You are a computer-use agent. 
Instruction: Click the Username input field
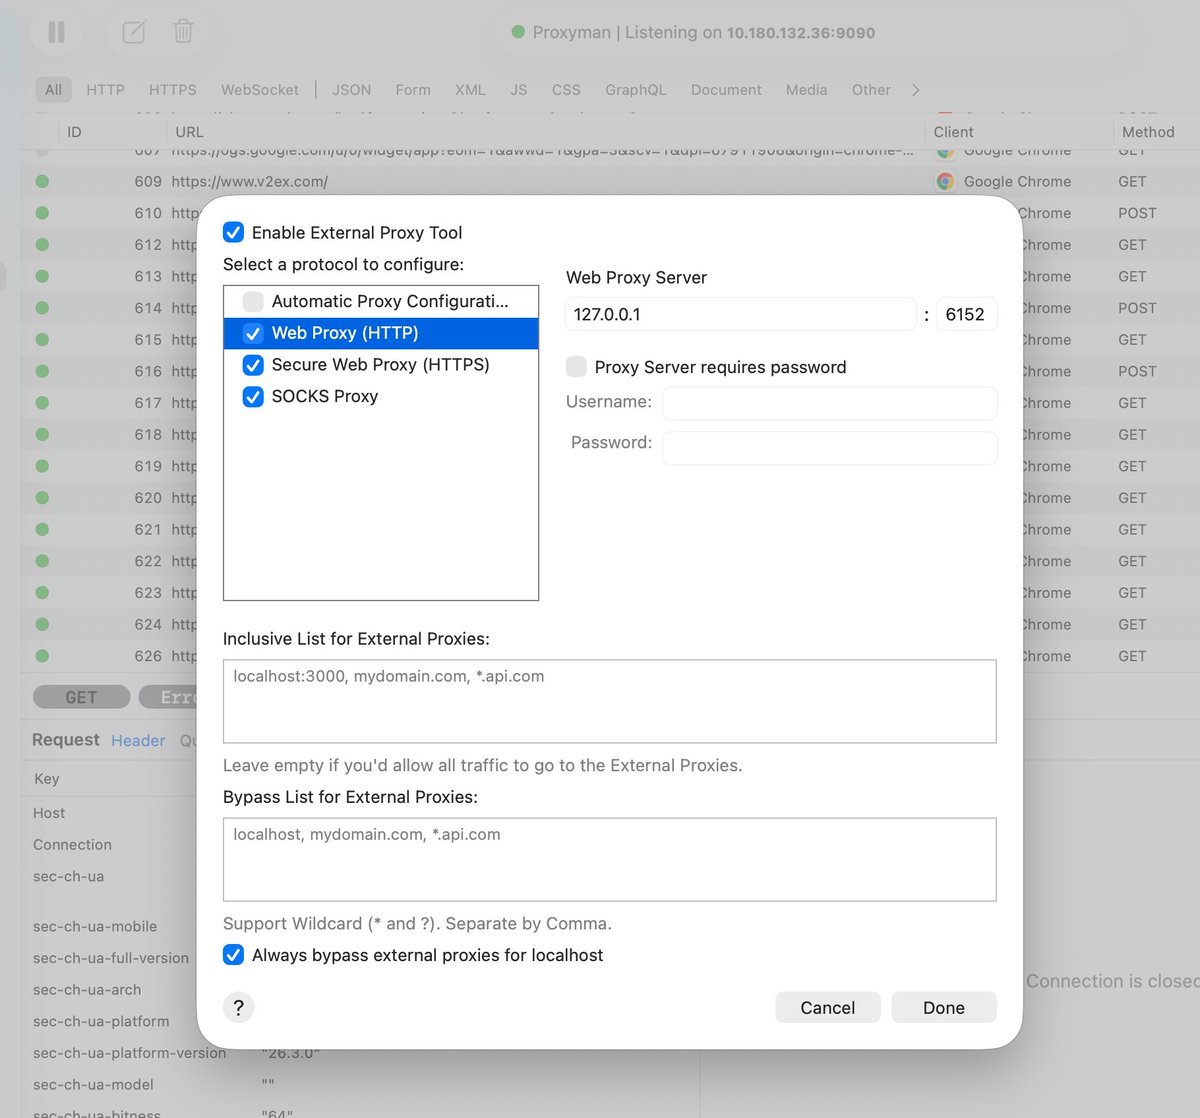(830, 402)
